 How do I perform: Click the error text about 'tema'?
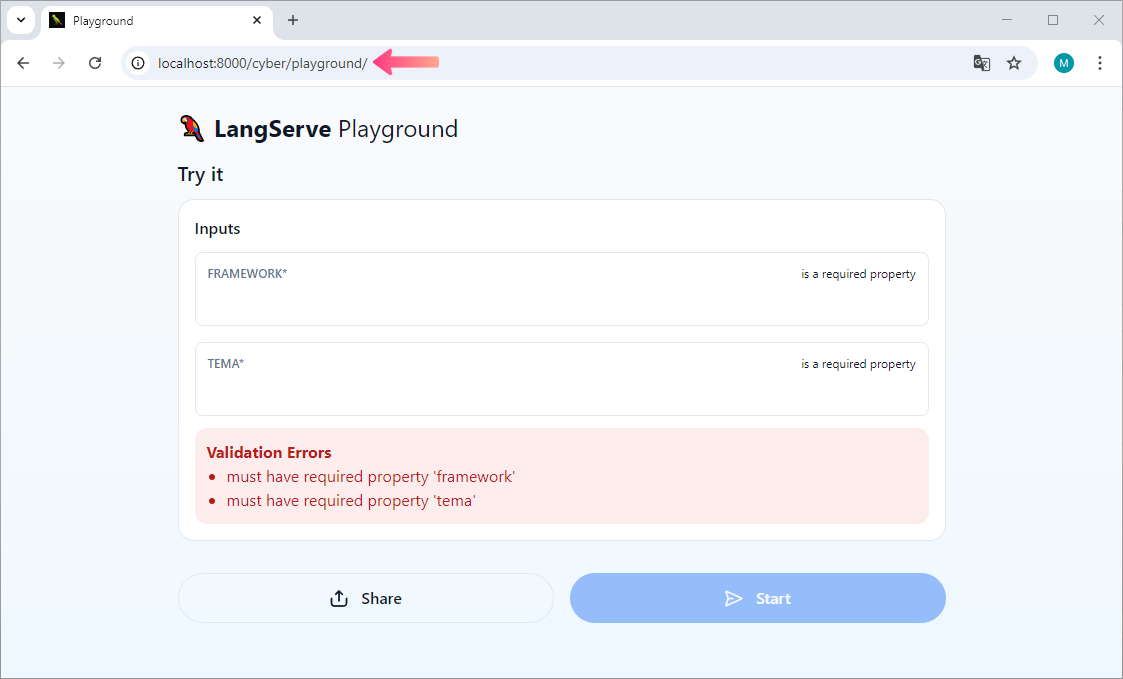click(351, 501)
